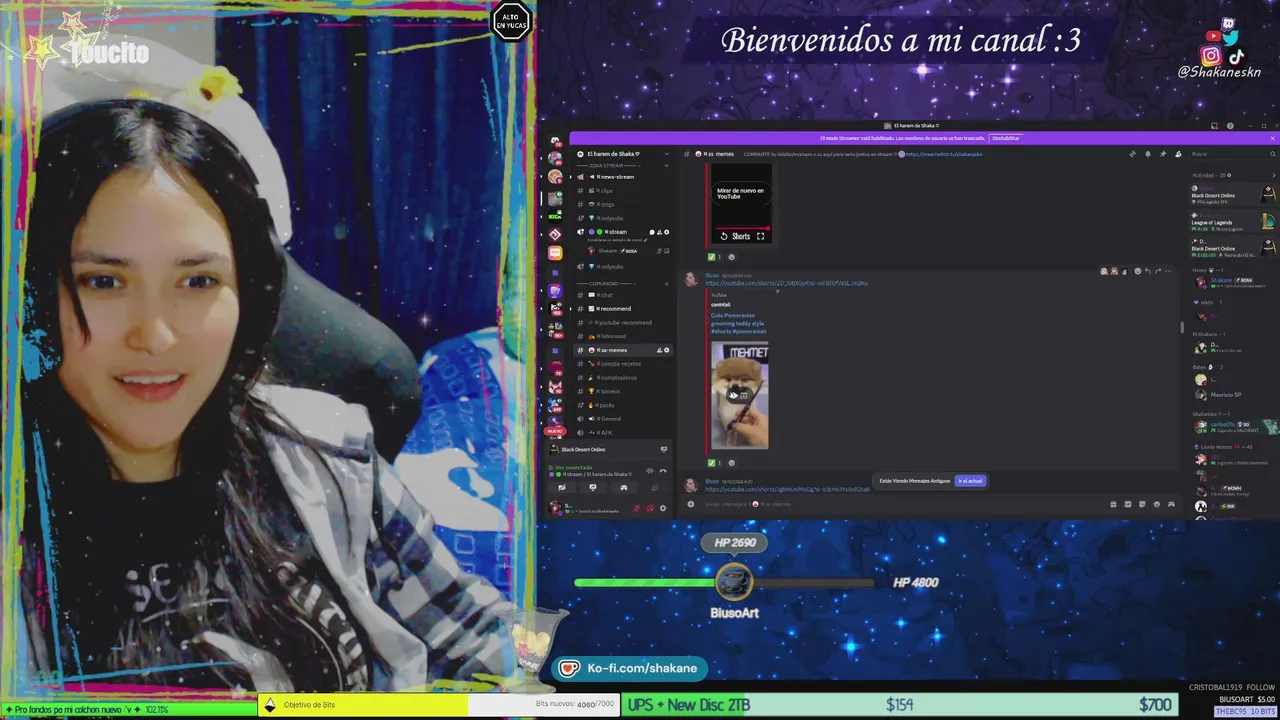Open the comida-recetas channel
Image resolution: width=1280 pixels, height=720 pixels.
tap(619, 364)
